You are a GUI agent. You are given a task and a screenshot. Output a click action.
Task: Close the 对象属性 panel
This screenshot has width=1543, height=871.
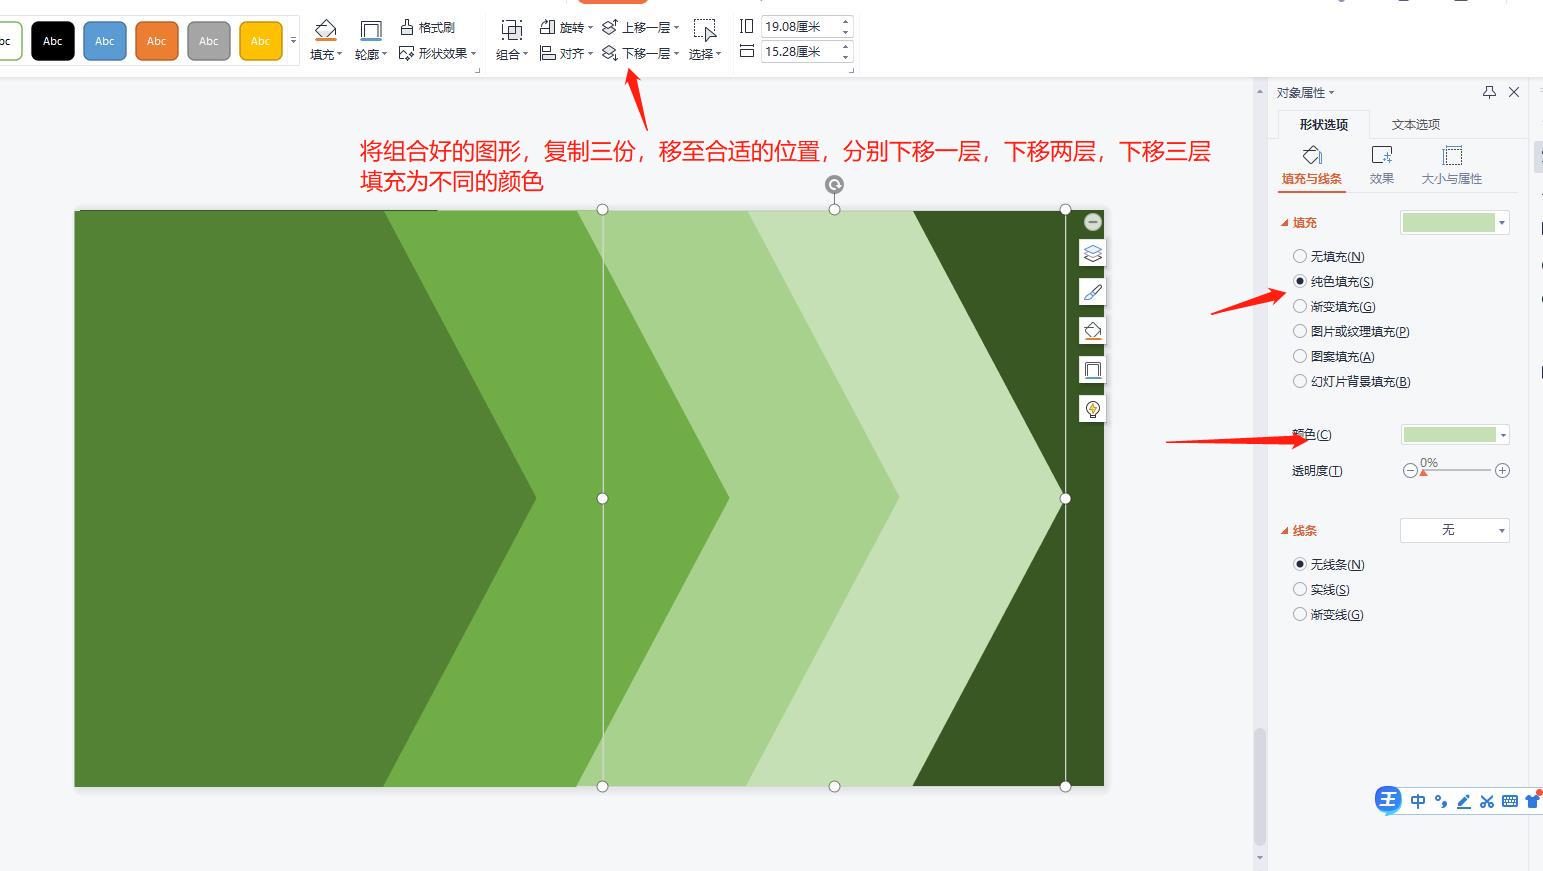pos(1514,92)
